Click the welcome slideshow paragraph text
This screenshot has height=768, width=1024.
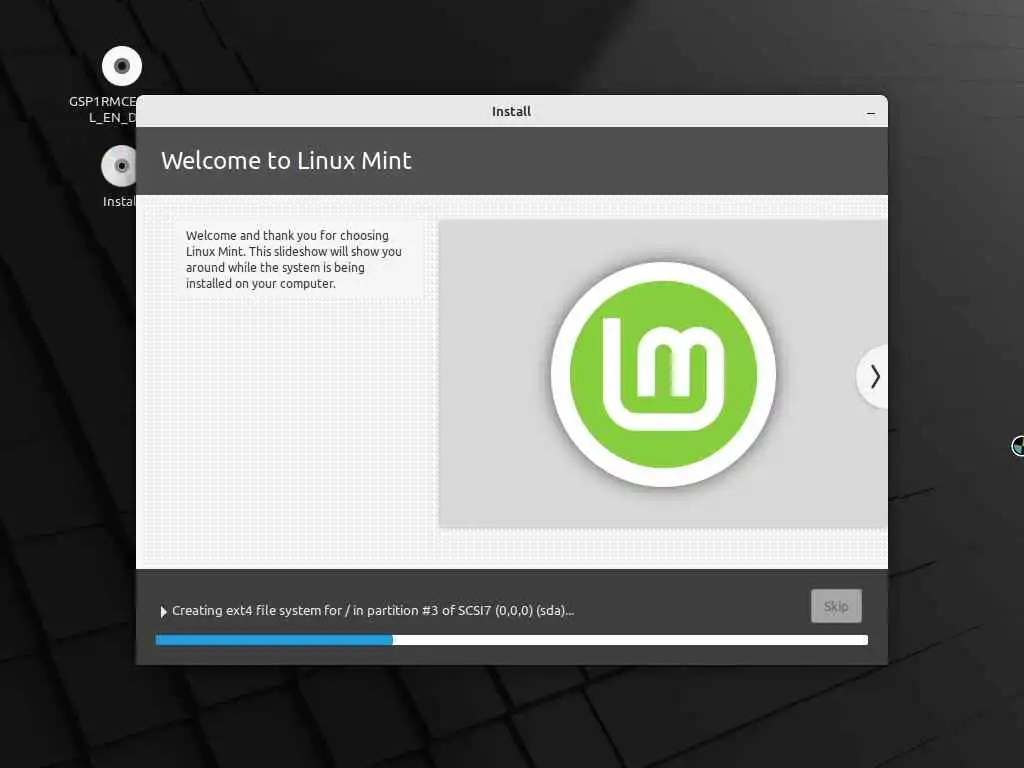[x=294, y=259]
